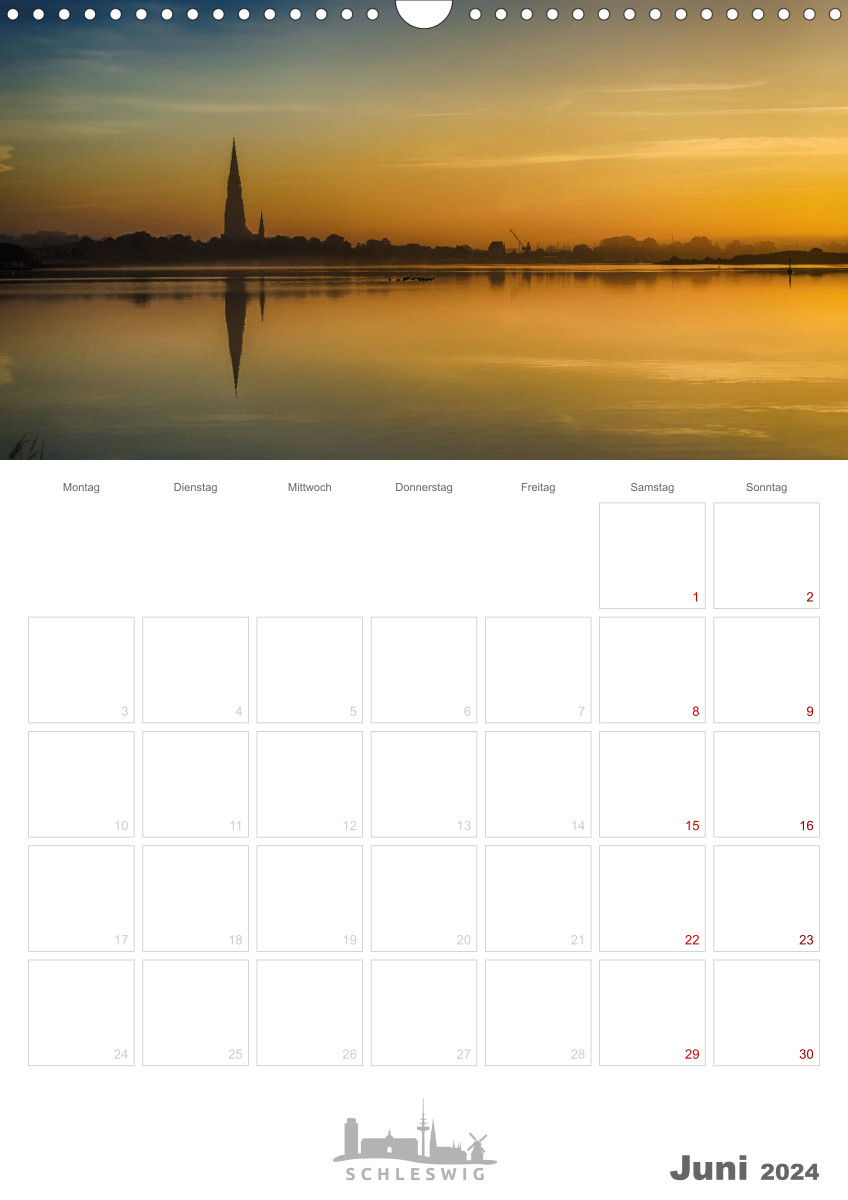Select the Sunday cell numbered 30
Viewport: 848px width, 1200px height.
pyautogui.click(x=766, y=1013)
